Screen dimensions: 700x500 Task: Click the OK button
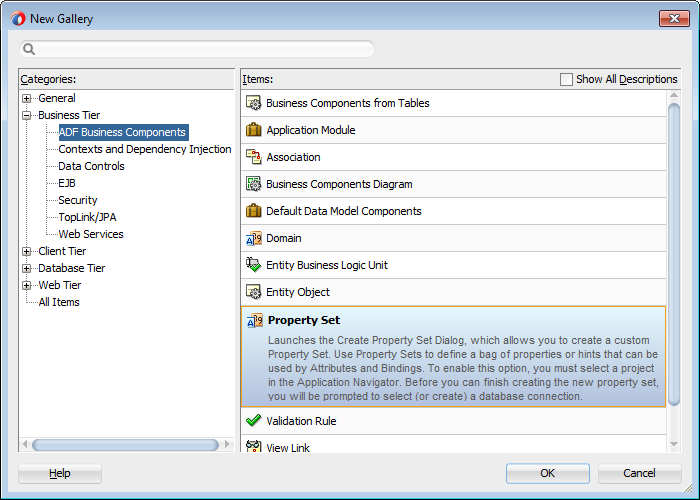[547, 473]
